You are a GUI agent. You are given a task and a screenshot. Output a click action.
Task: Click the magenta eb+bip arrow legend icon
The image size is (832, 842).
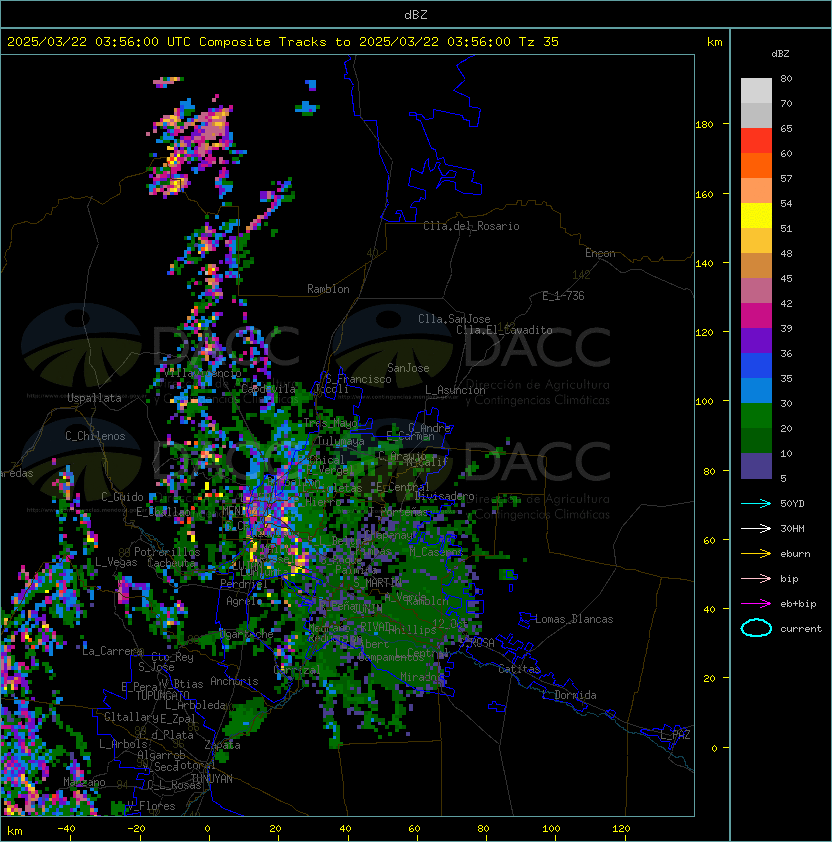click(x=756, y=604)
